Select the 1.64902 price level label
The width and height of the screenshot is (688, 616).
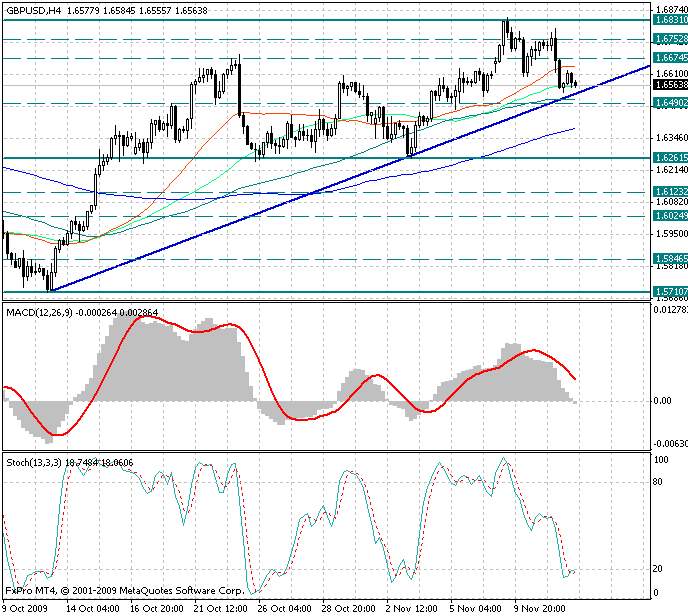pos(670,103)
